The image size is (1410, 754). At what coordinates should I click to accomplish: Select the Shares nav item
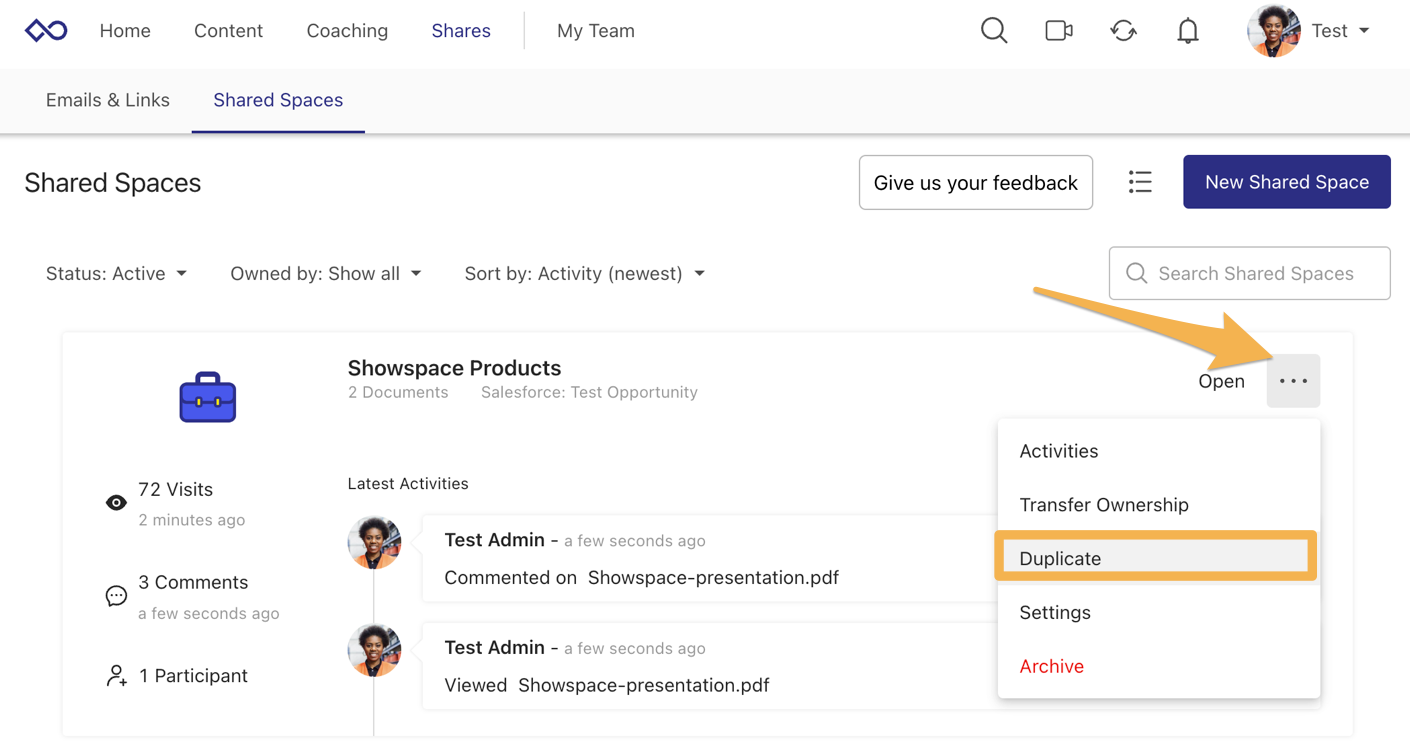tap(461, 31)
